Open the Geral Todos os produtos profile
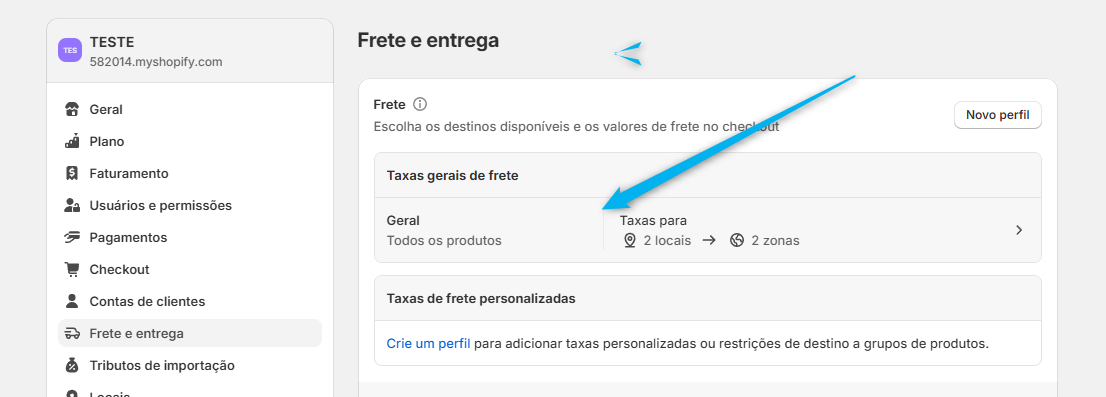 point(707,230)
